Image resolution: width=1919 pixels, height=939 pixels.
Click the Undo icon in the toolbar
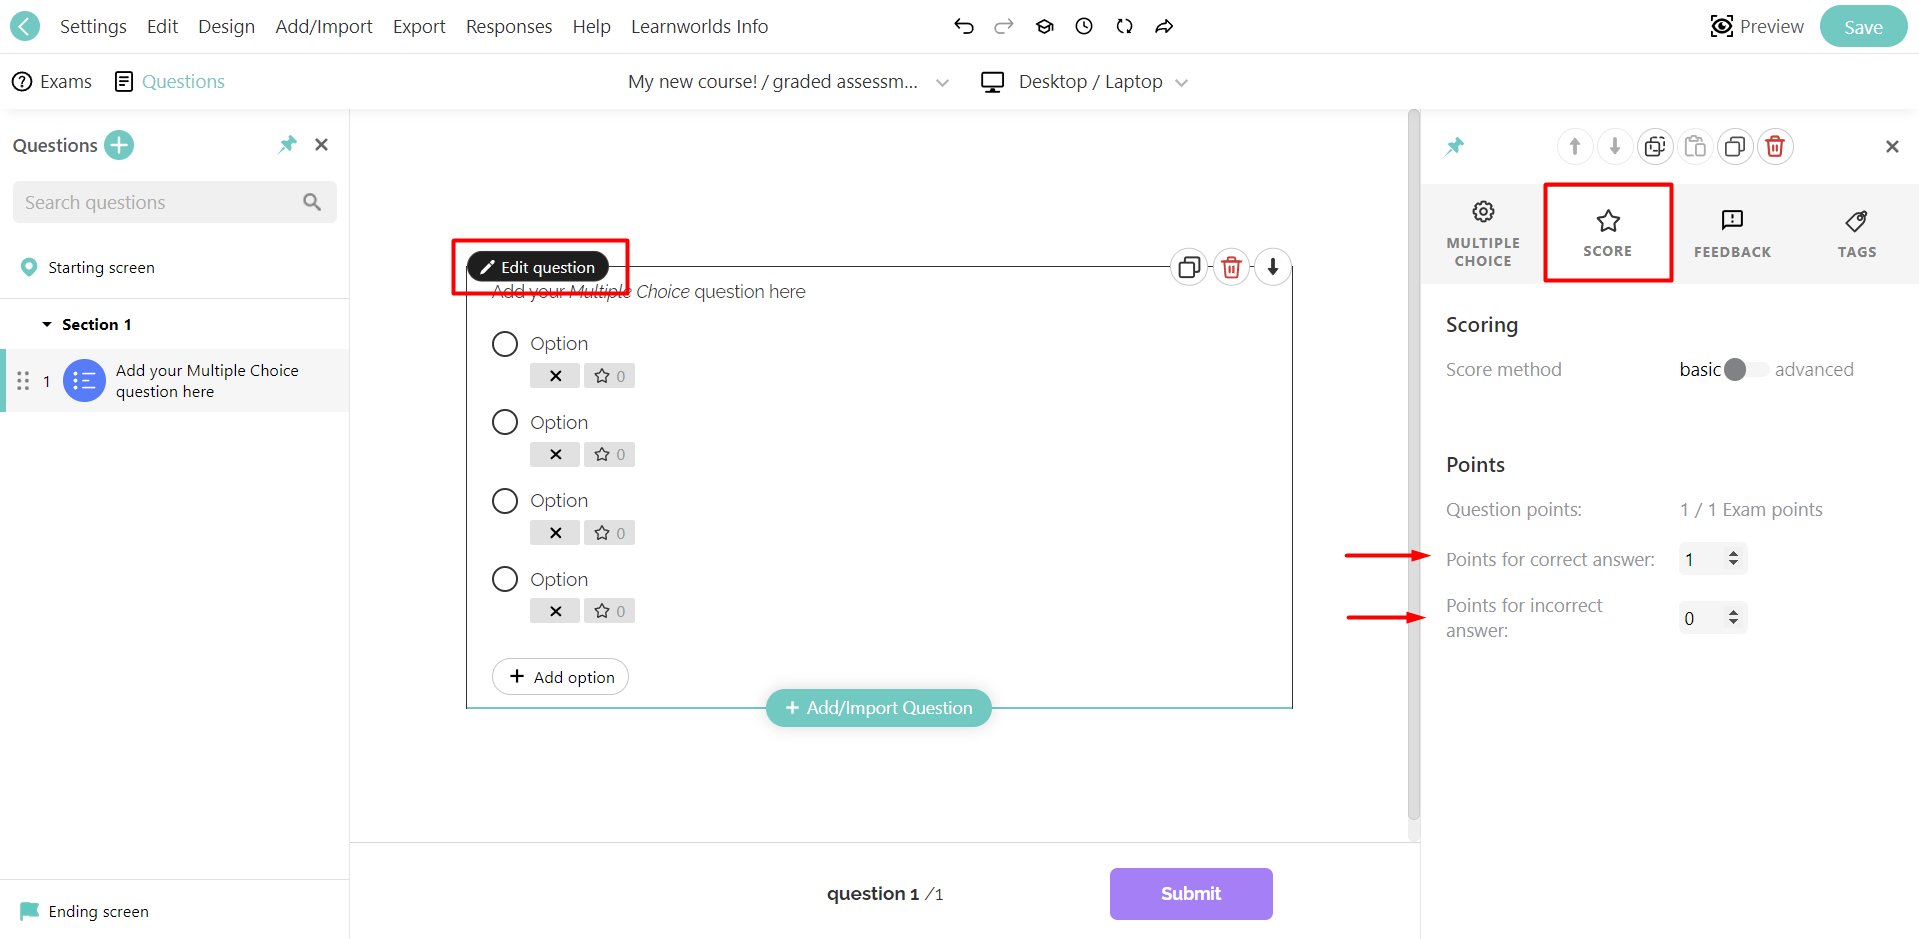click(963, 26)
